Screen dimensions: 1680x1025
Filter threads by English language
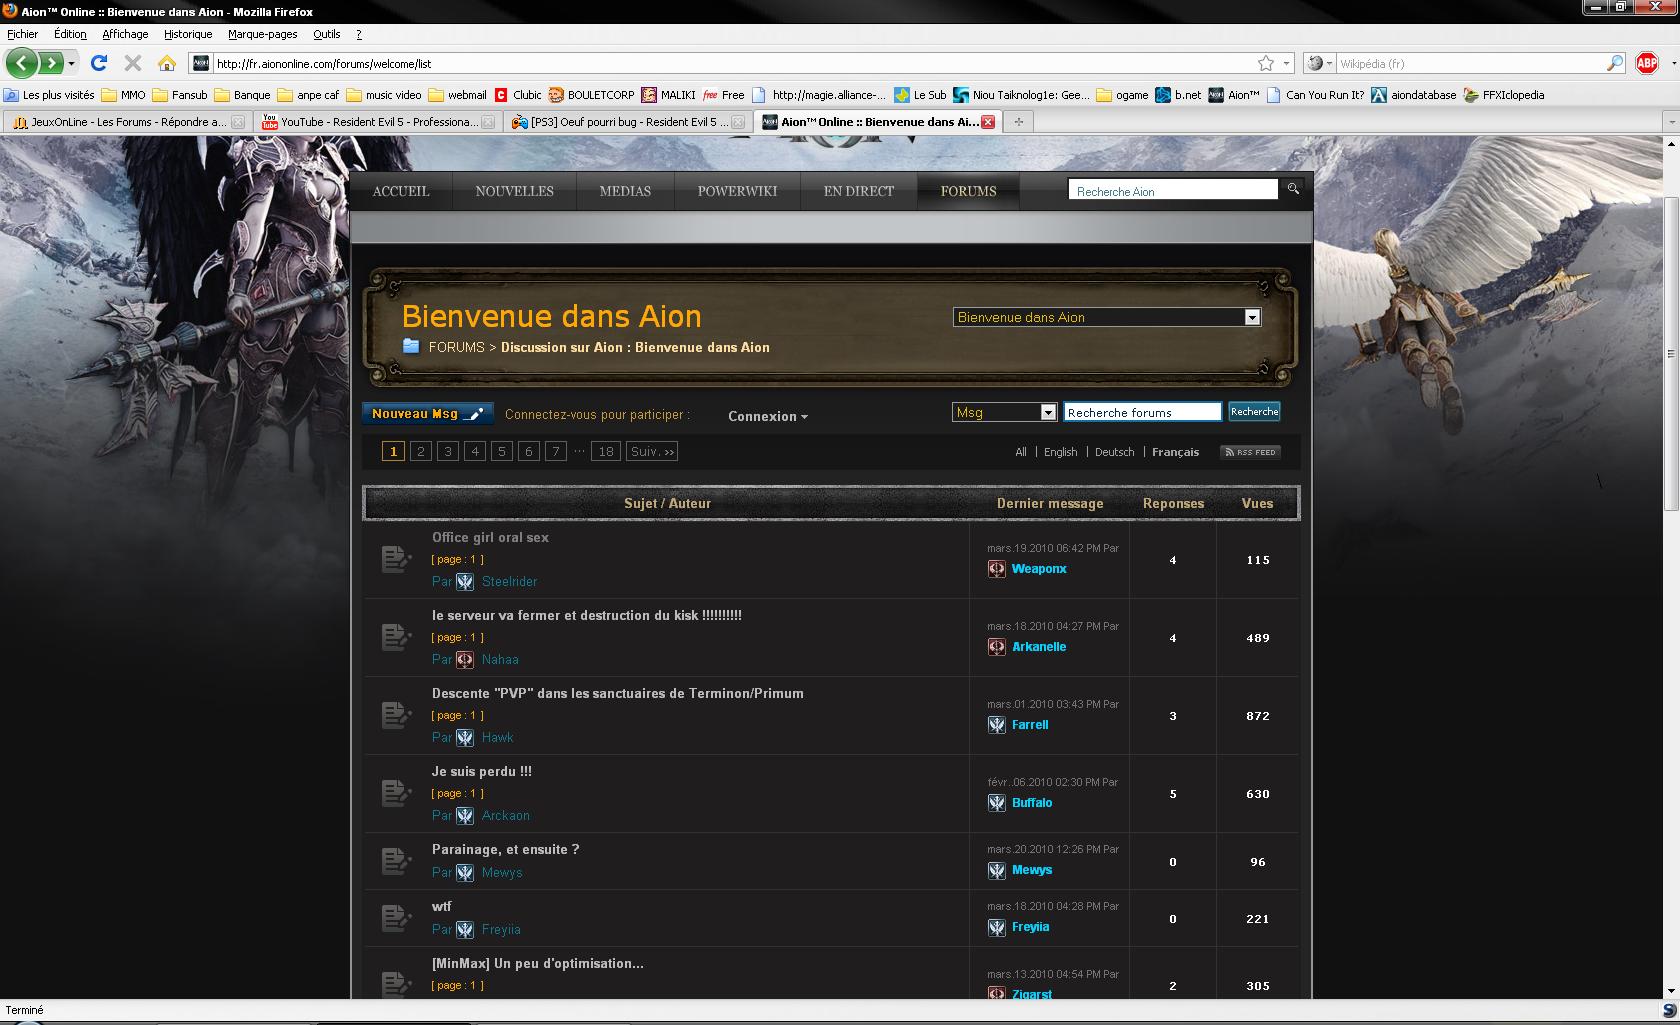[x=1060, y=452]
